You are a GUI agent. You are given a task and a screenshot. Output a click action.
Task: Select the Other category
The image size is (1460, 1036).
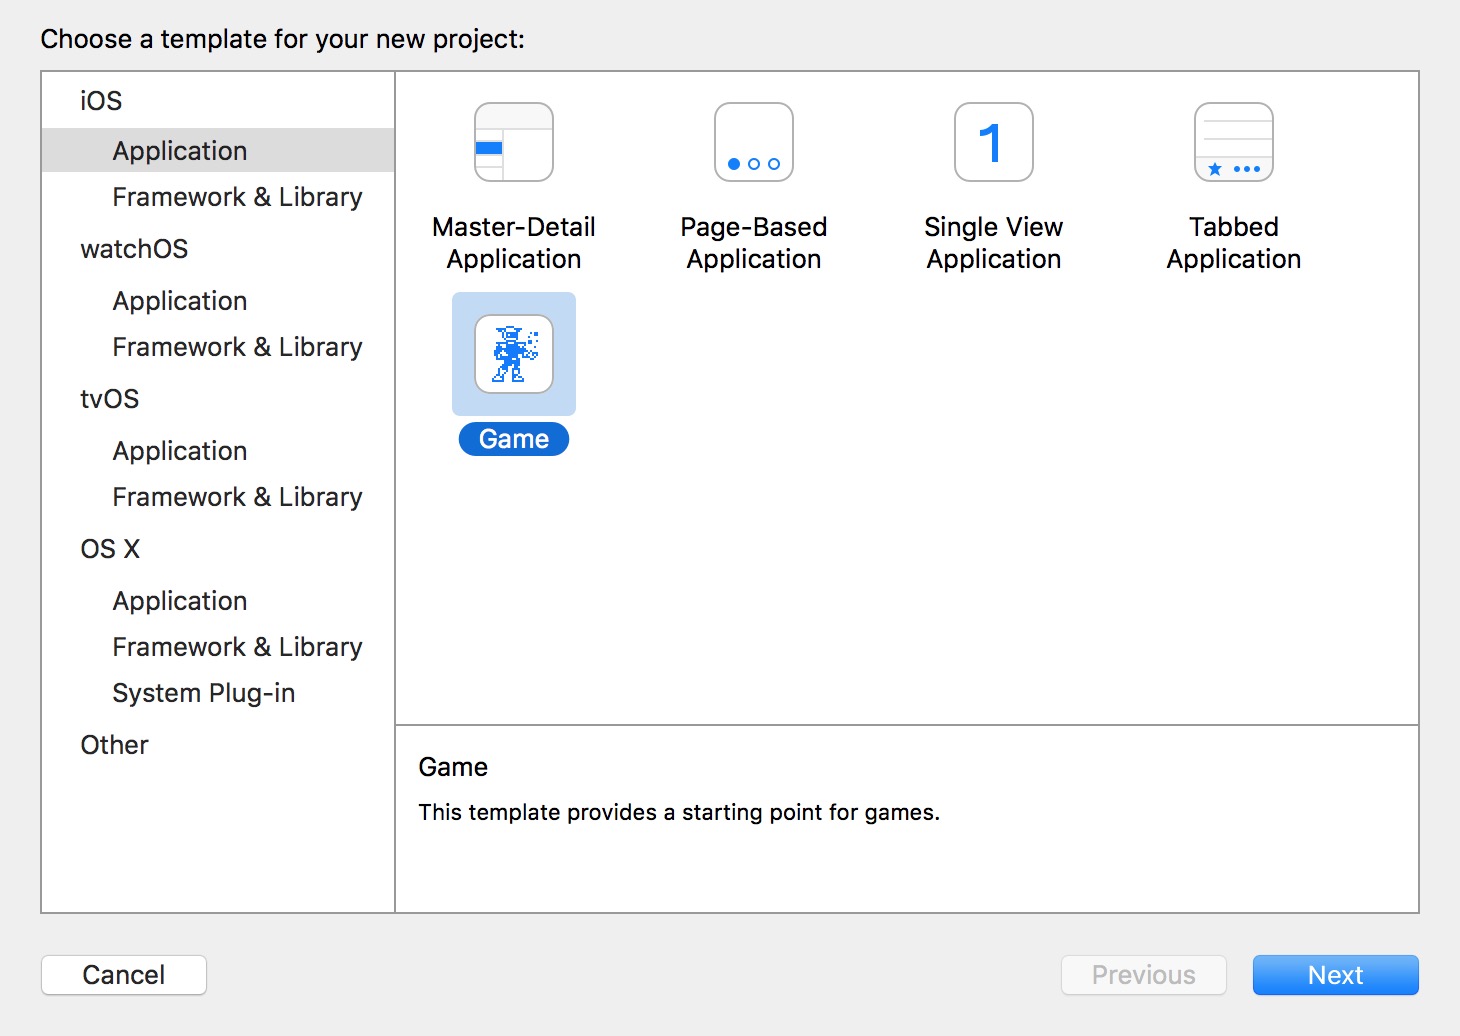(115, 745)
